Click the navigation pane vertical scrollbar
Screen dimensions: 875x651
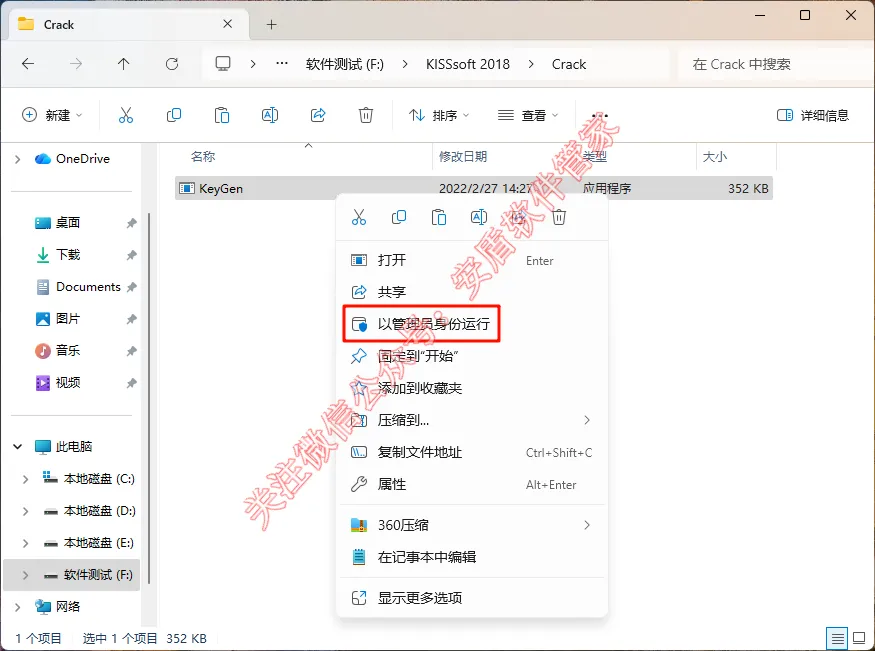148,398
